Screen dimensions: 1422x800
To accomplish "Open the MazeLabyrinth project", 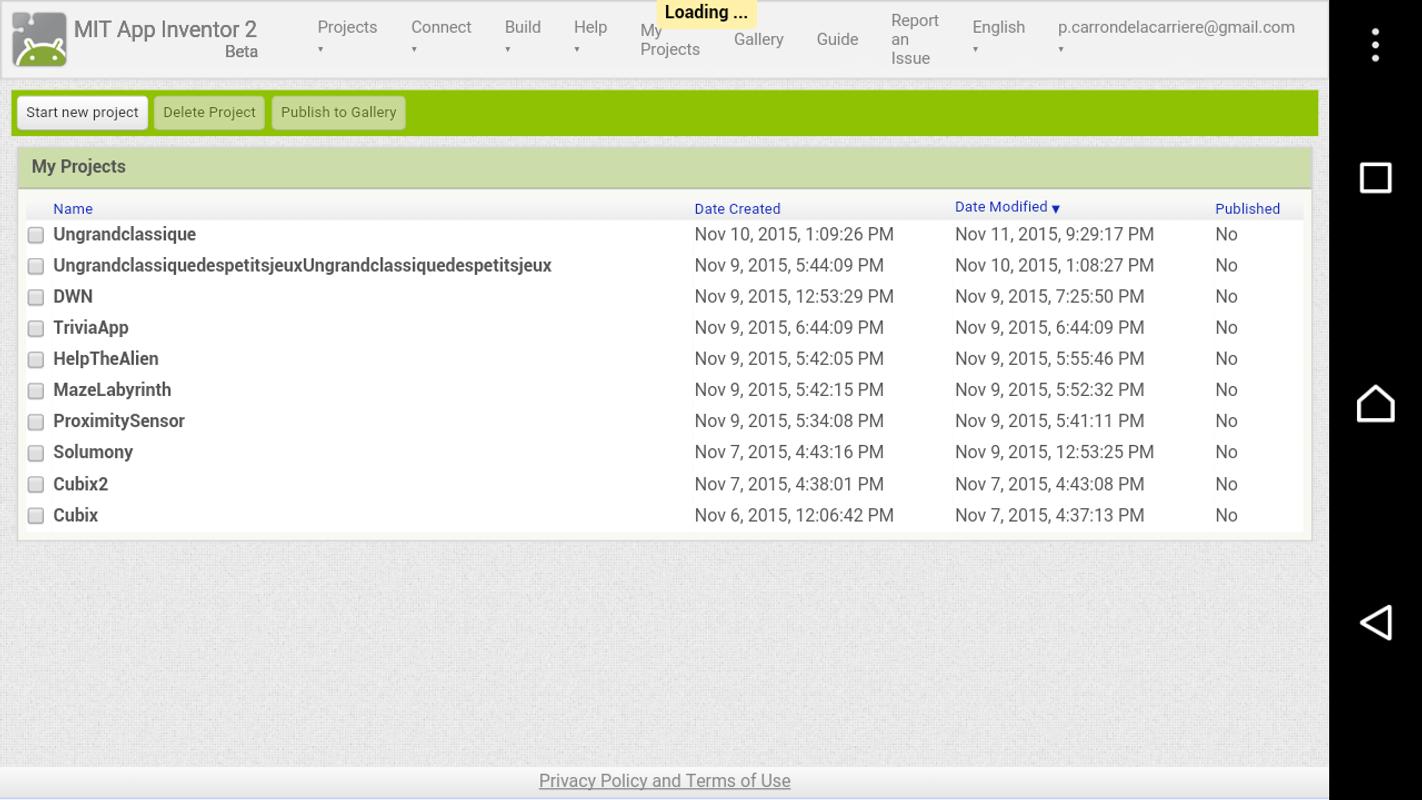I will coord(112,389).
